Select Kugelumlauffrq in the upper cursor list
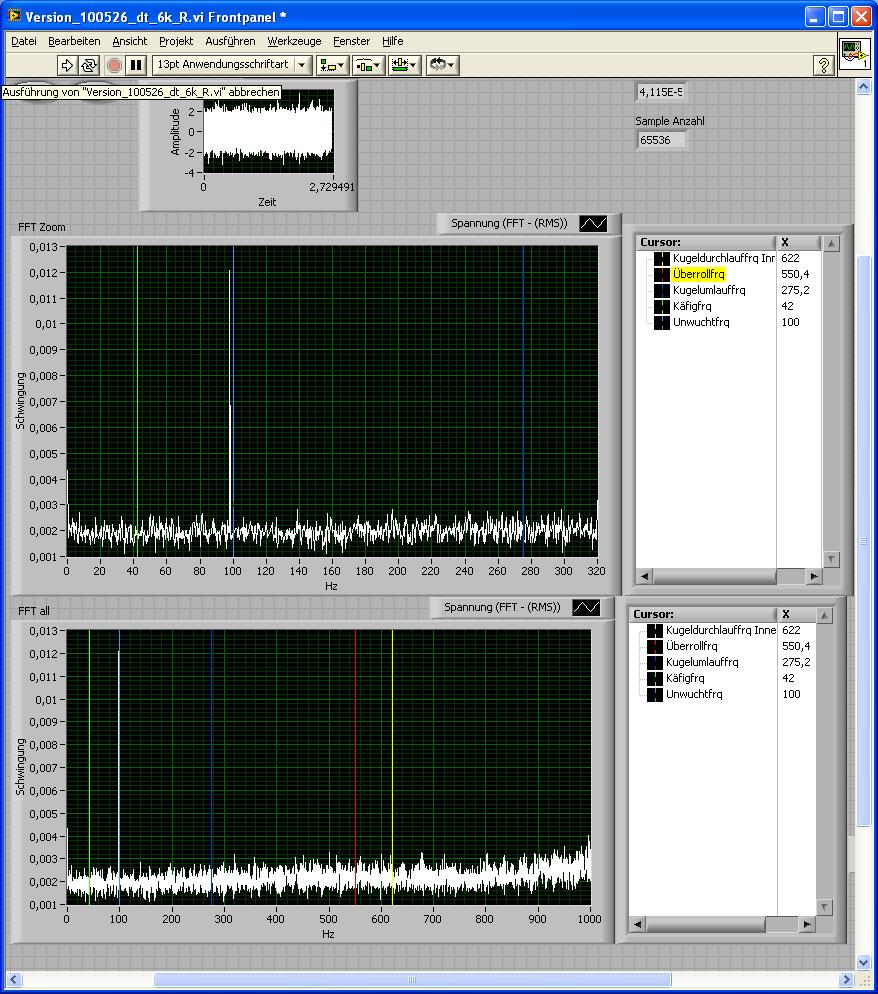 click(x=708, y=290)
